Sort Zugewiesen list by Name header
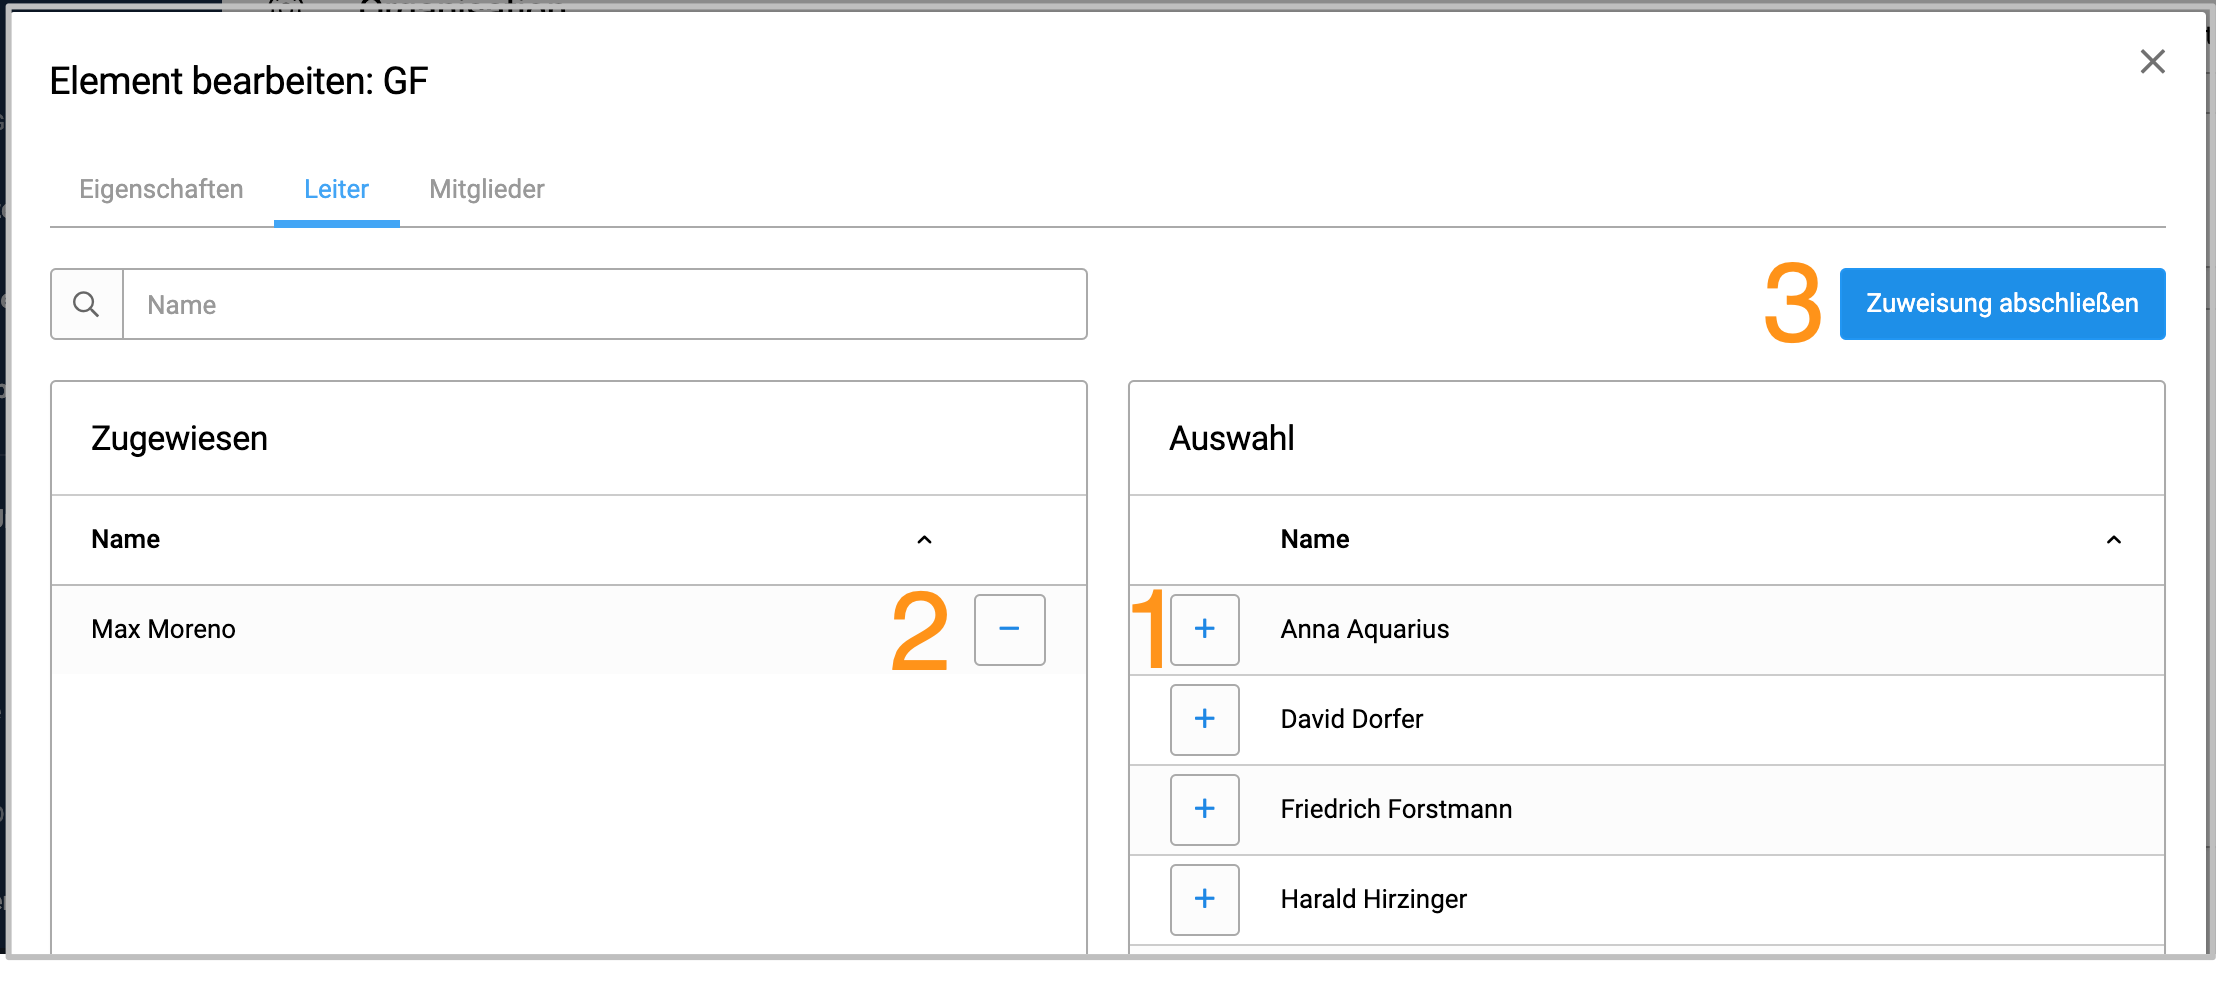 (x=125, y=539)
